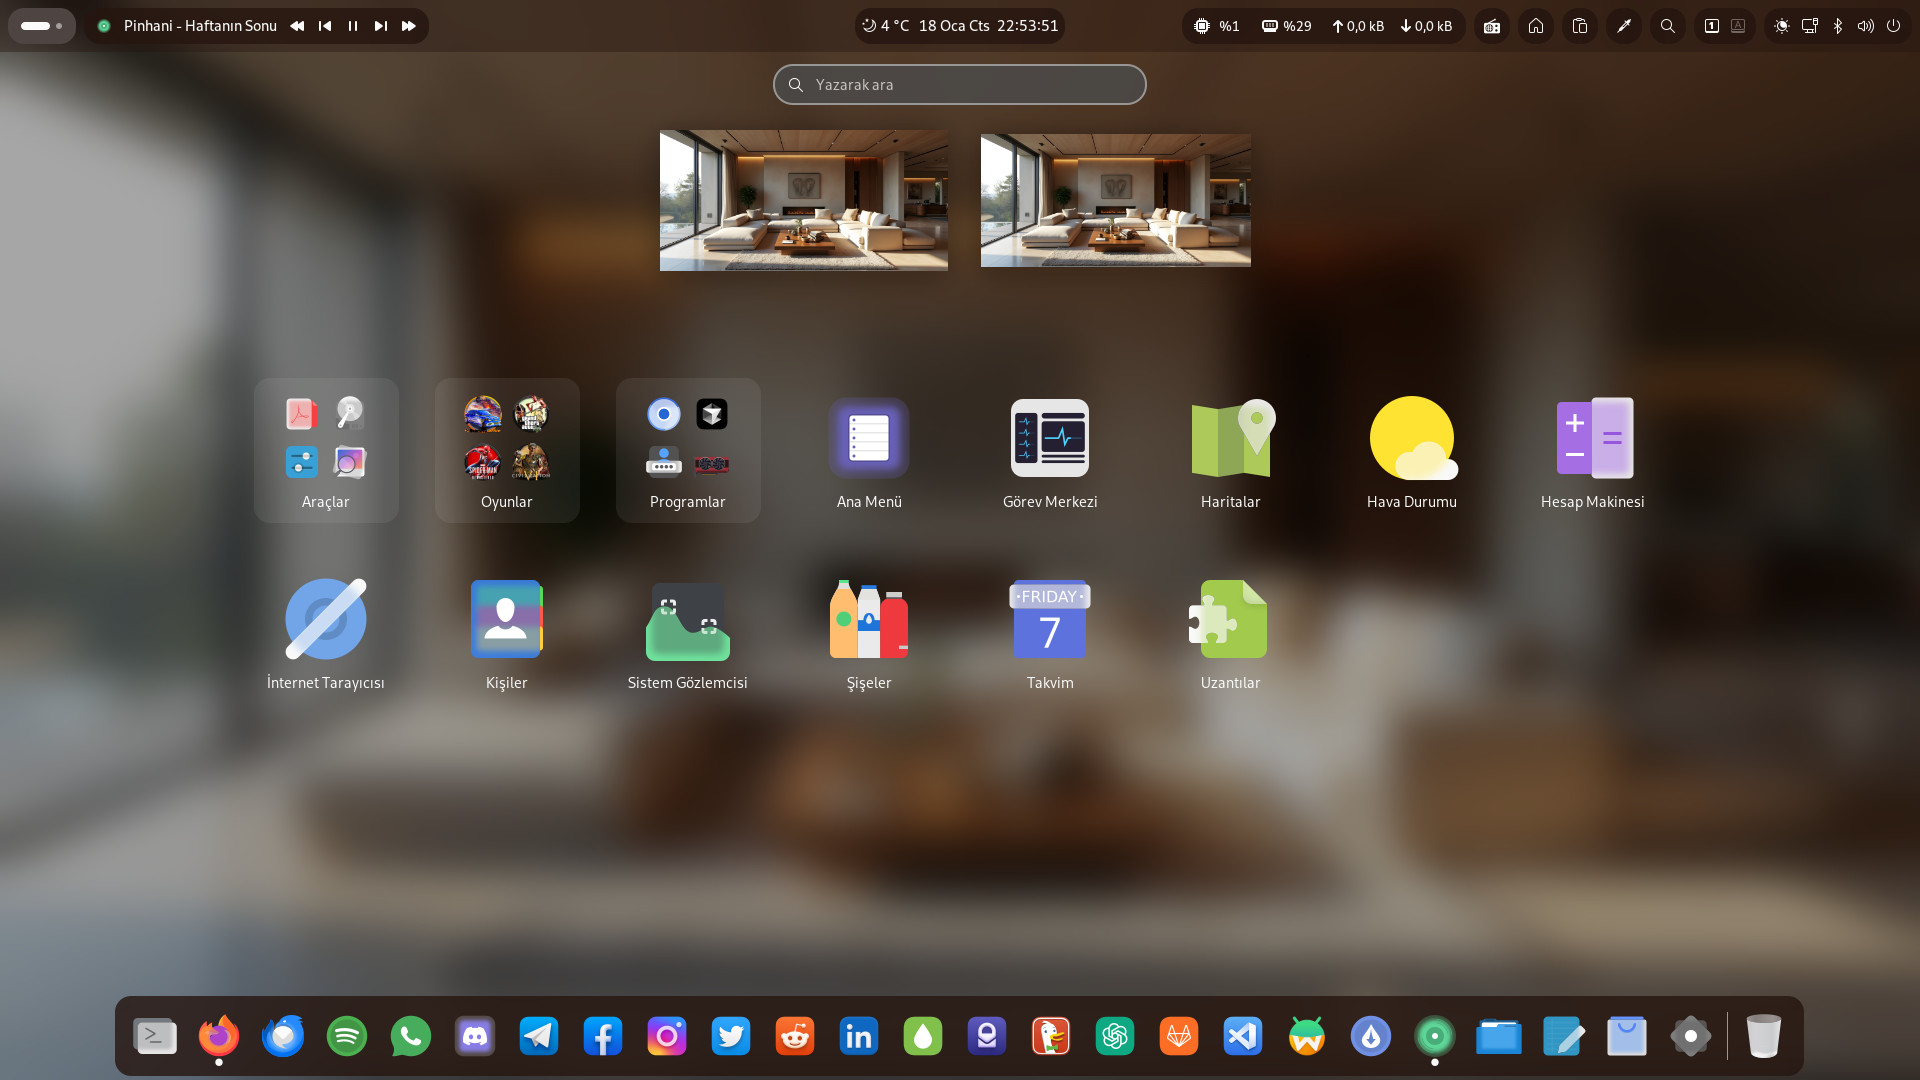Click the Yazarak ara search field
Viewport: 1920px width, 1080px height.
tap(960, 85)
